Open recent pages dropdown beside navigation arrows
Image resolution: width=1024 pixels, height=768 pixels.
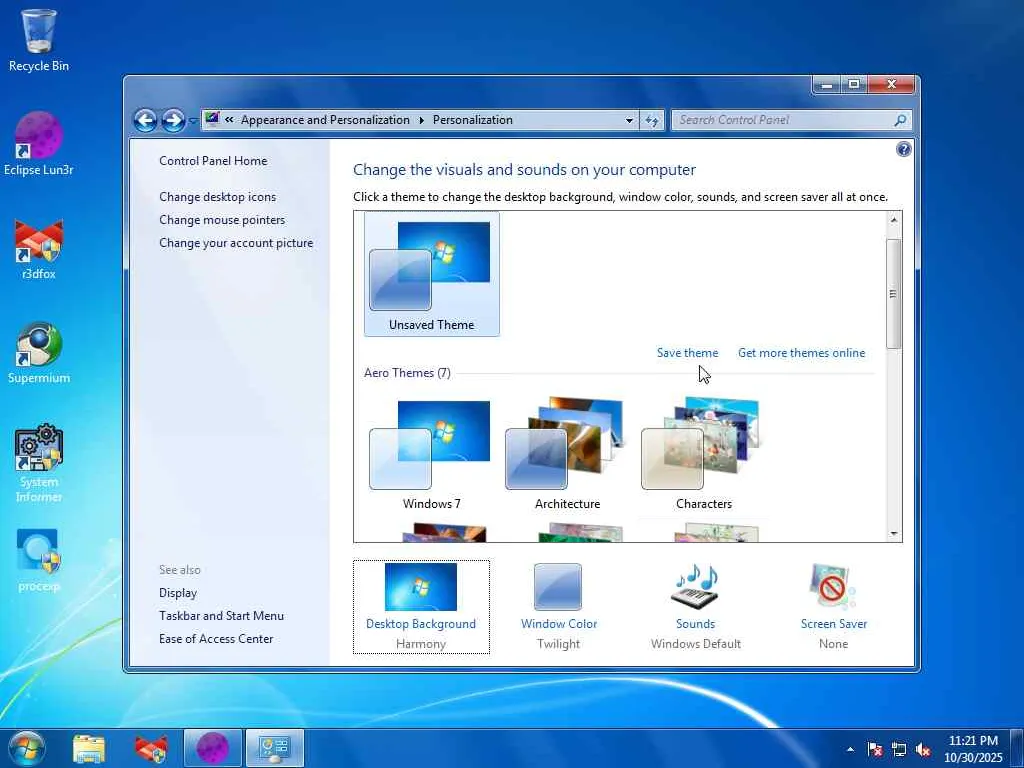[193, 121]
